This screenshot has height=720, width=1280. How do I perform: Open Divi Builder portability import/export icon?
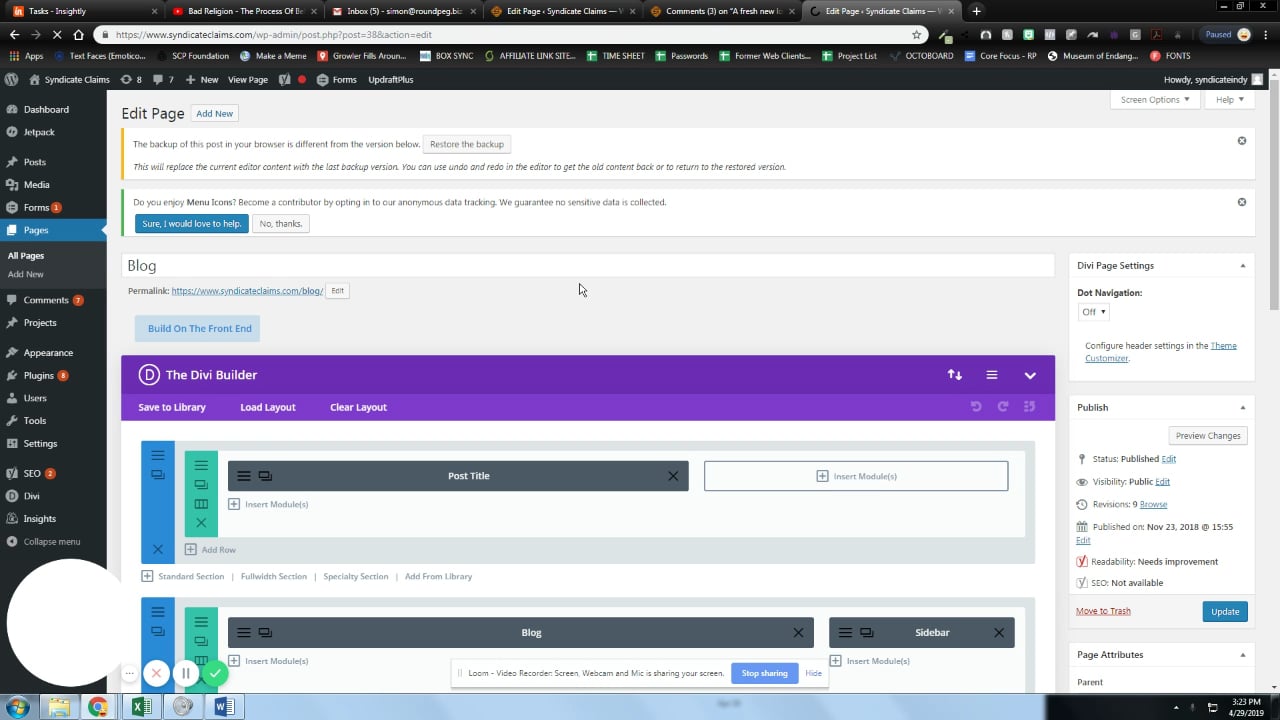pyautogui.click(x=955, y=375)
